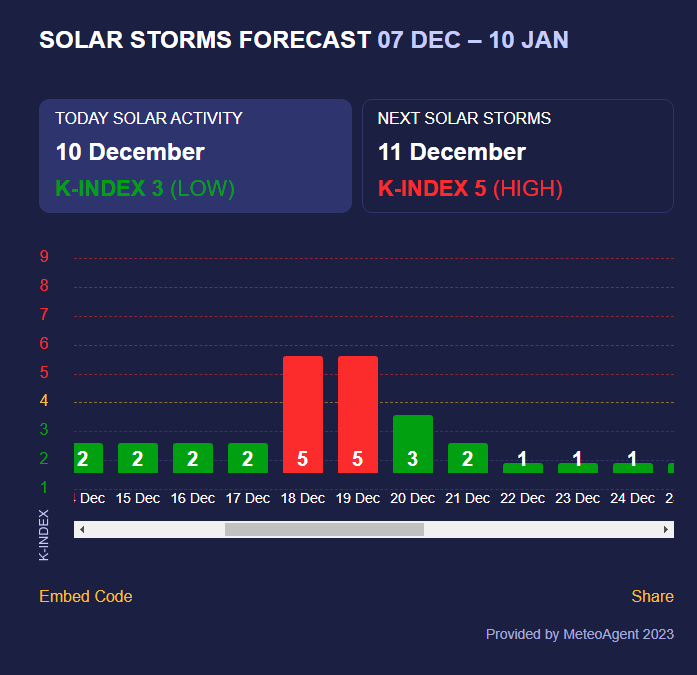The height and width of the screenshot is (675, 697).
Task: Click the chart scrollbar left arrow
Action: tap(82, 529)
